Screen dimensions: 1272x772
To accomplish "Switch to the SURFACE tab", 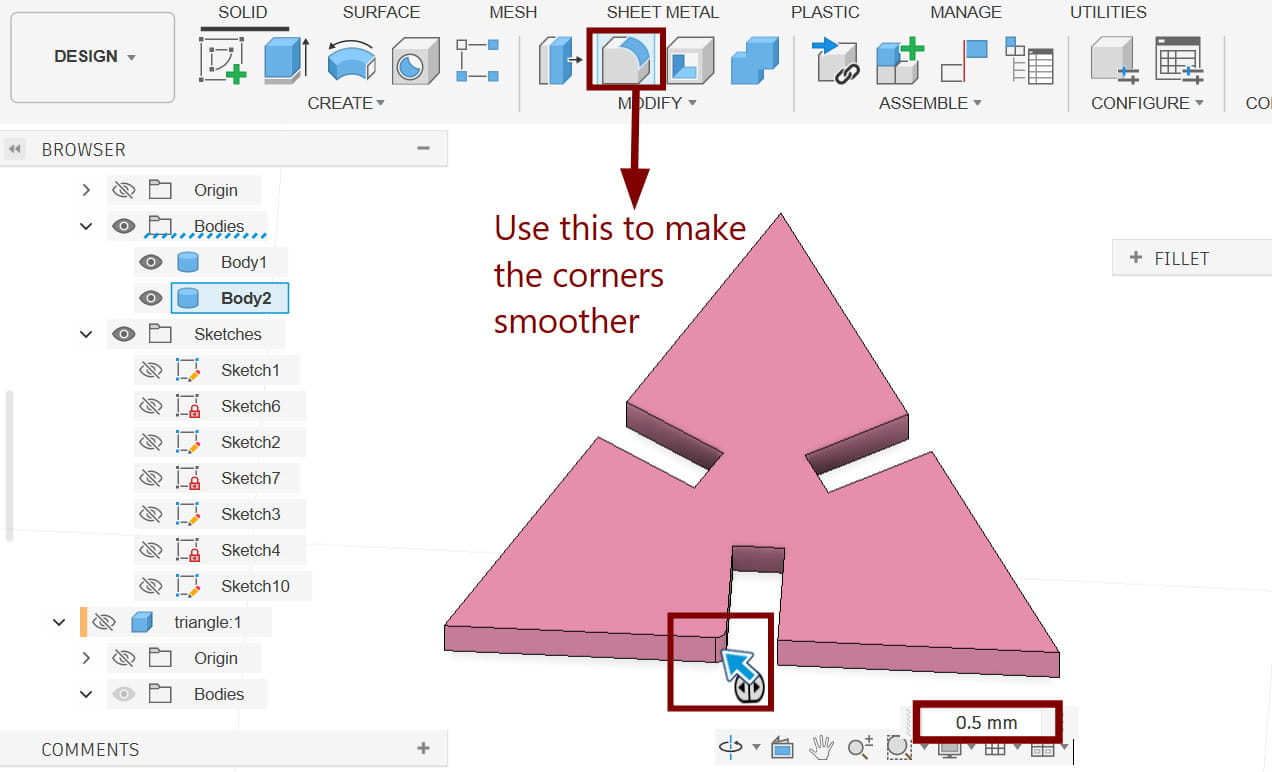I will tap(381, 12).
